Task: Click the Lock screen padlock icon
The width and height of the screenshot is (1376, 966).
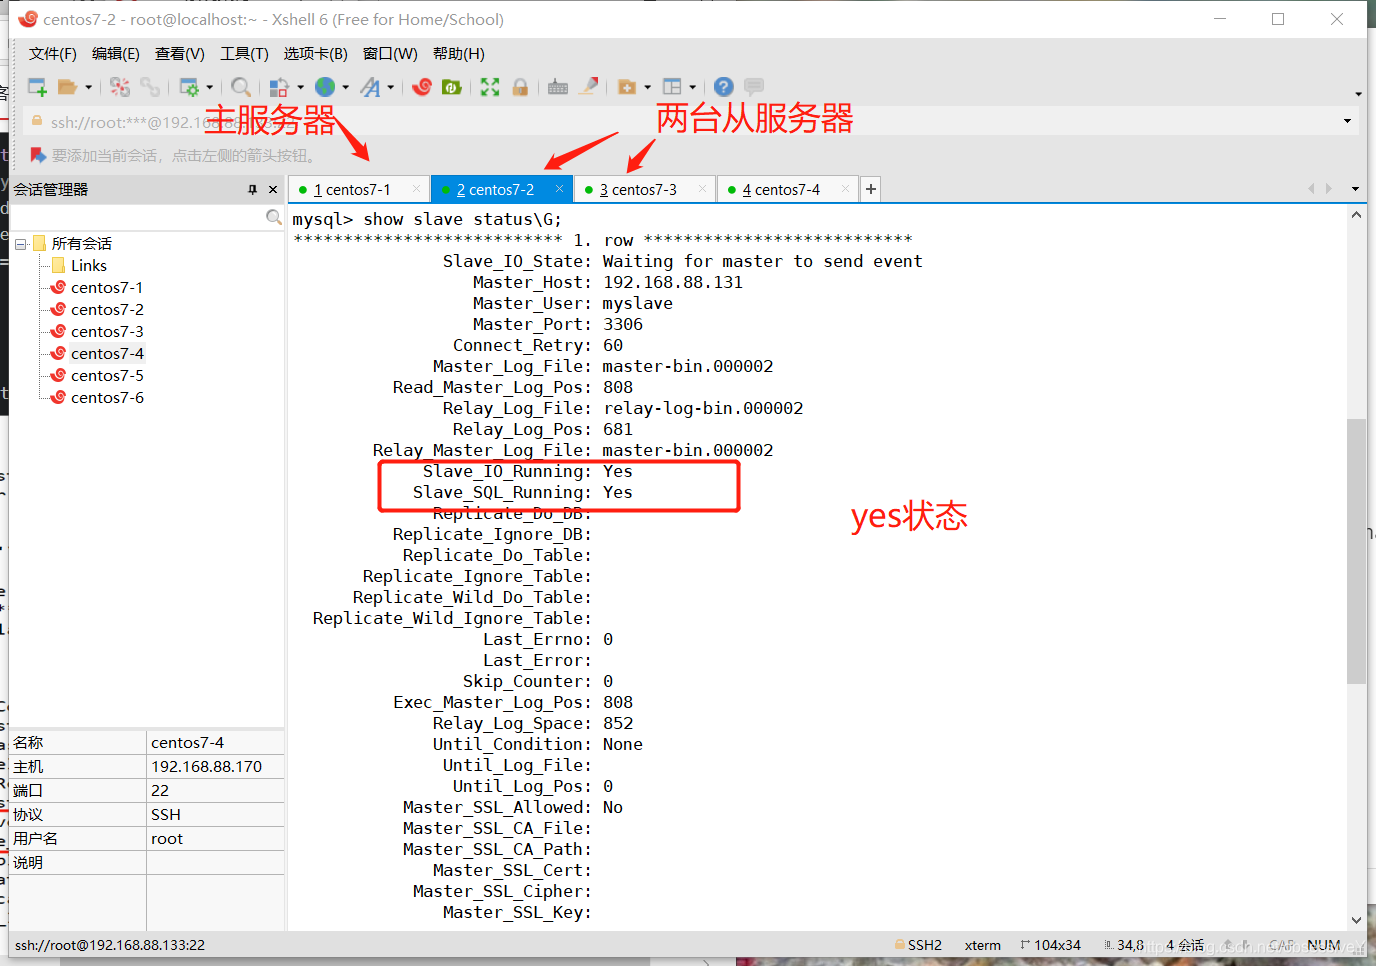Action: point(520,87)
